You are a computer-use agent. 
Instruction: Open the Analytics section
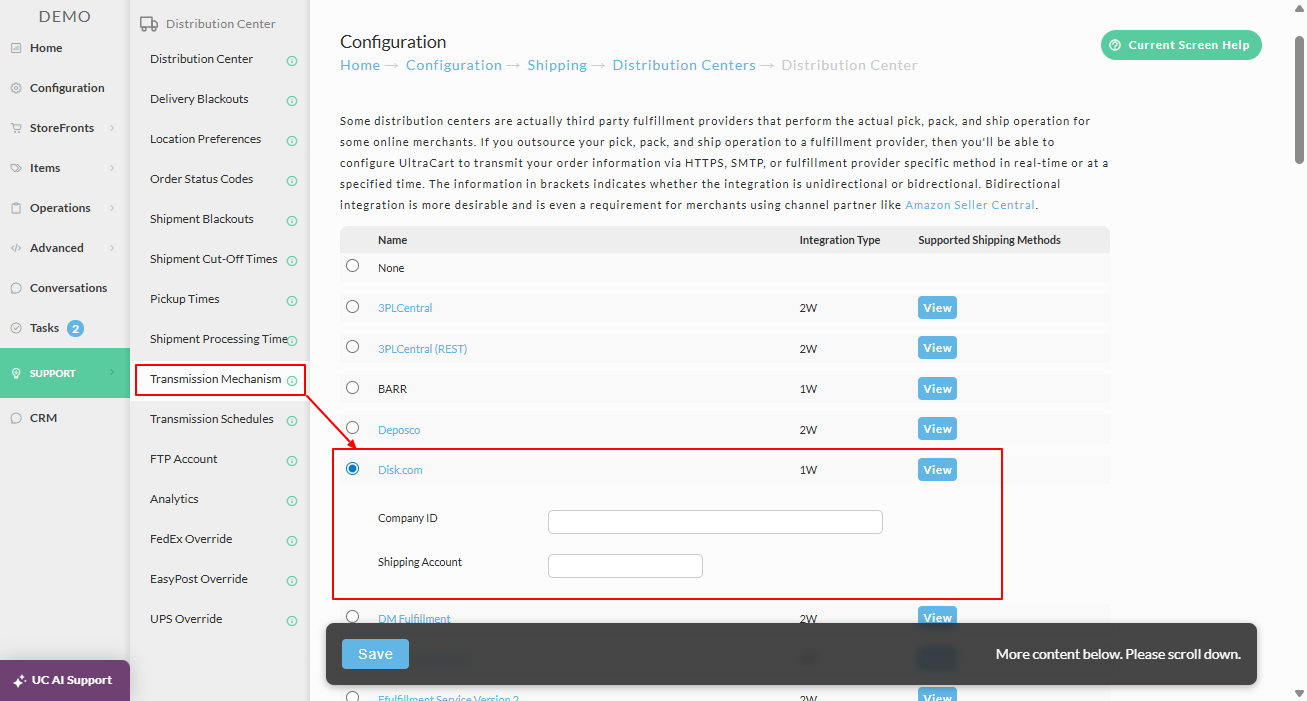point(174,499)
